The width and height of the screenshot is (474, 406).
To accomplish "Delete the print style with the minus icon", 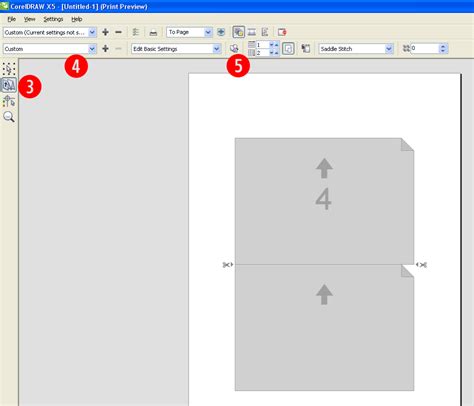I will (118, 32).
